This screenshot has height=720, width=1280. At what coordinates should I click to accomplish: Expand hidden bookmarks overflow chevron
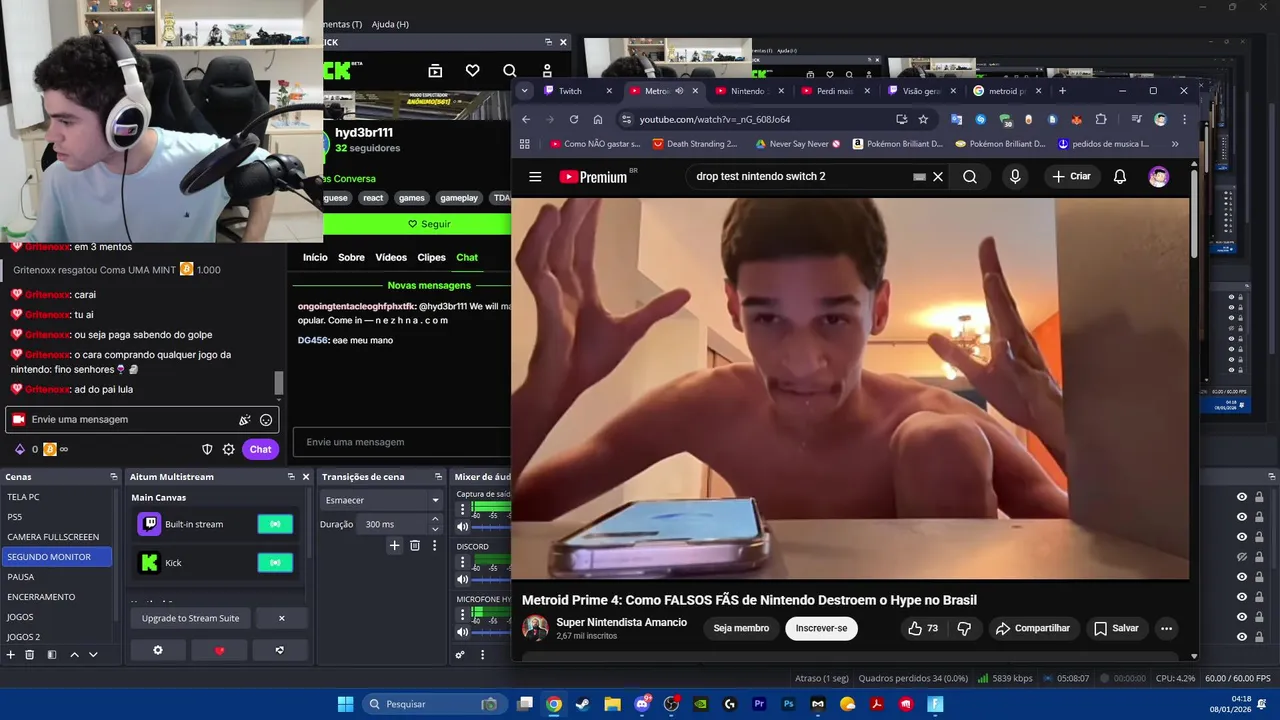(1174, 144)
